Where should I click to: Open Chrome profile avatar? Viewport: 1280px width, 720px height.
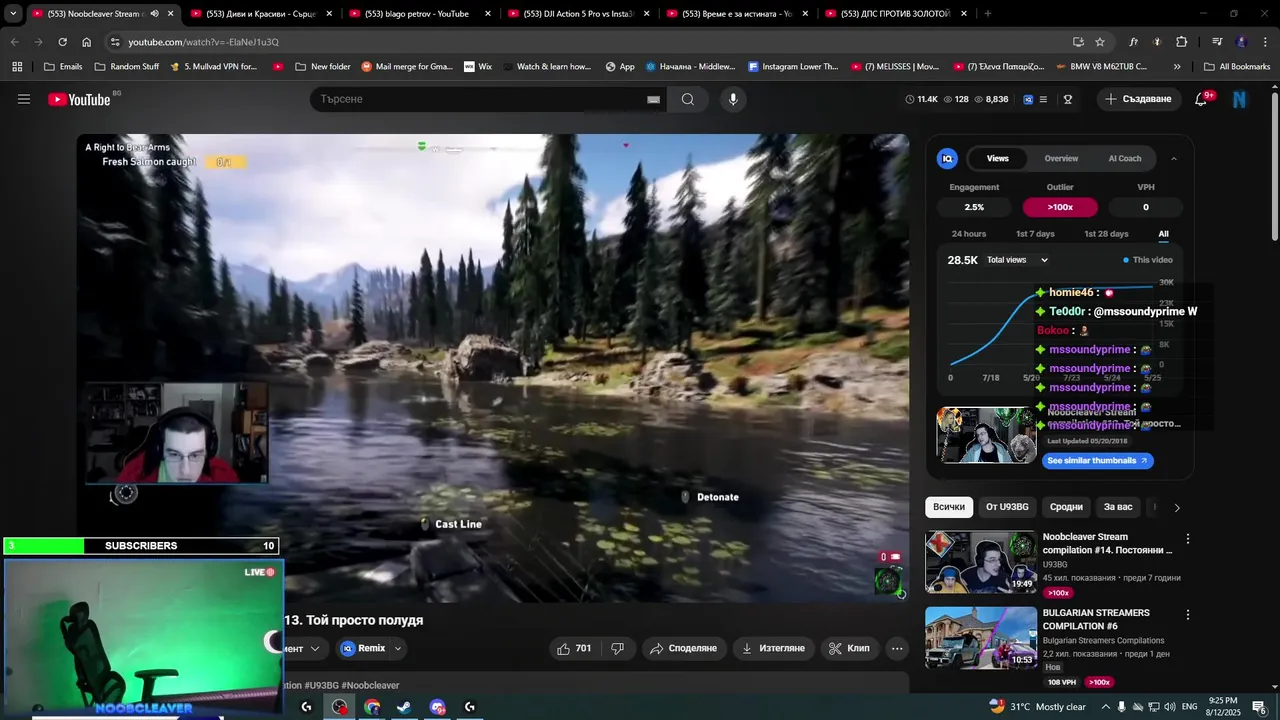[1241, 42]
